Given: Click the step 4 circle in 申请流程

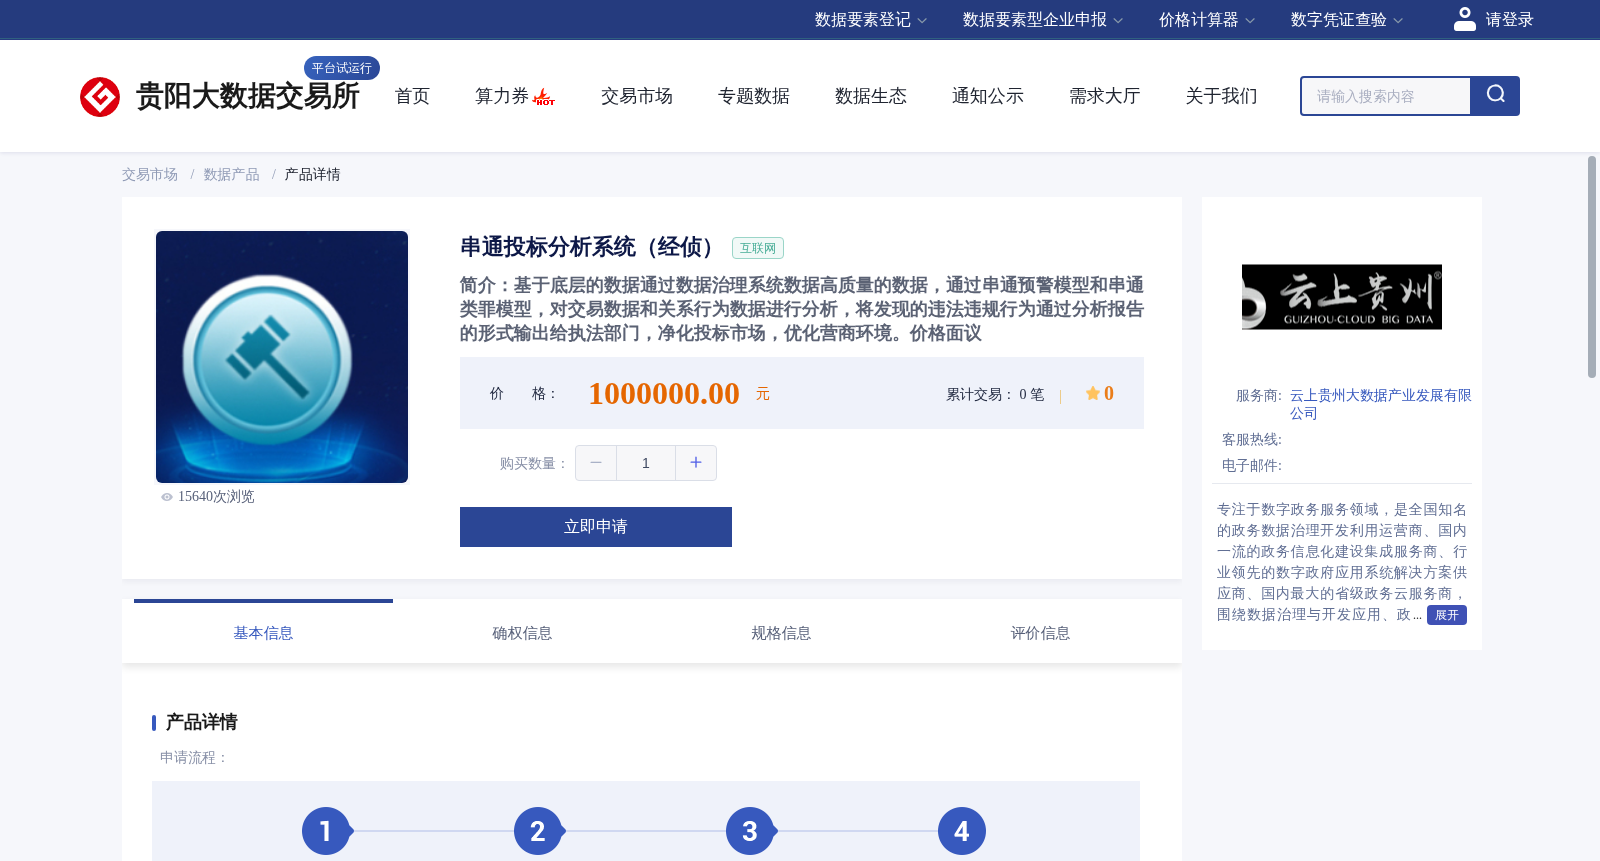Looking at the screenshot, I should (962, 831).
